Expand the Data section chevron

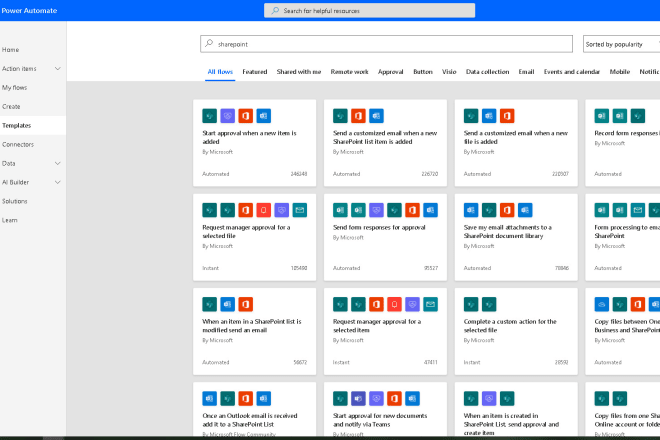coord(58,163)
